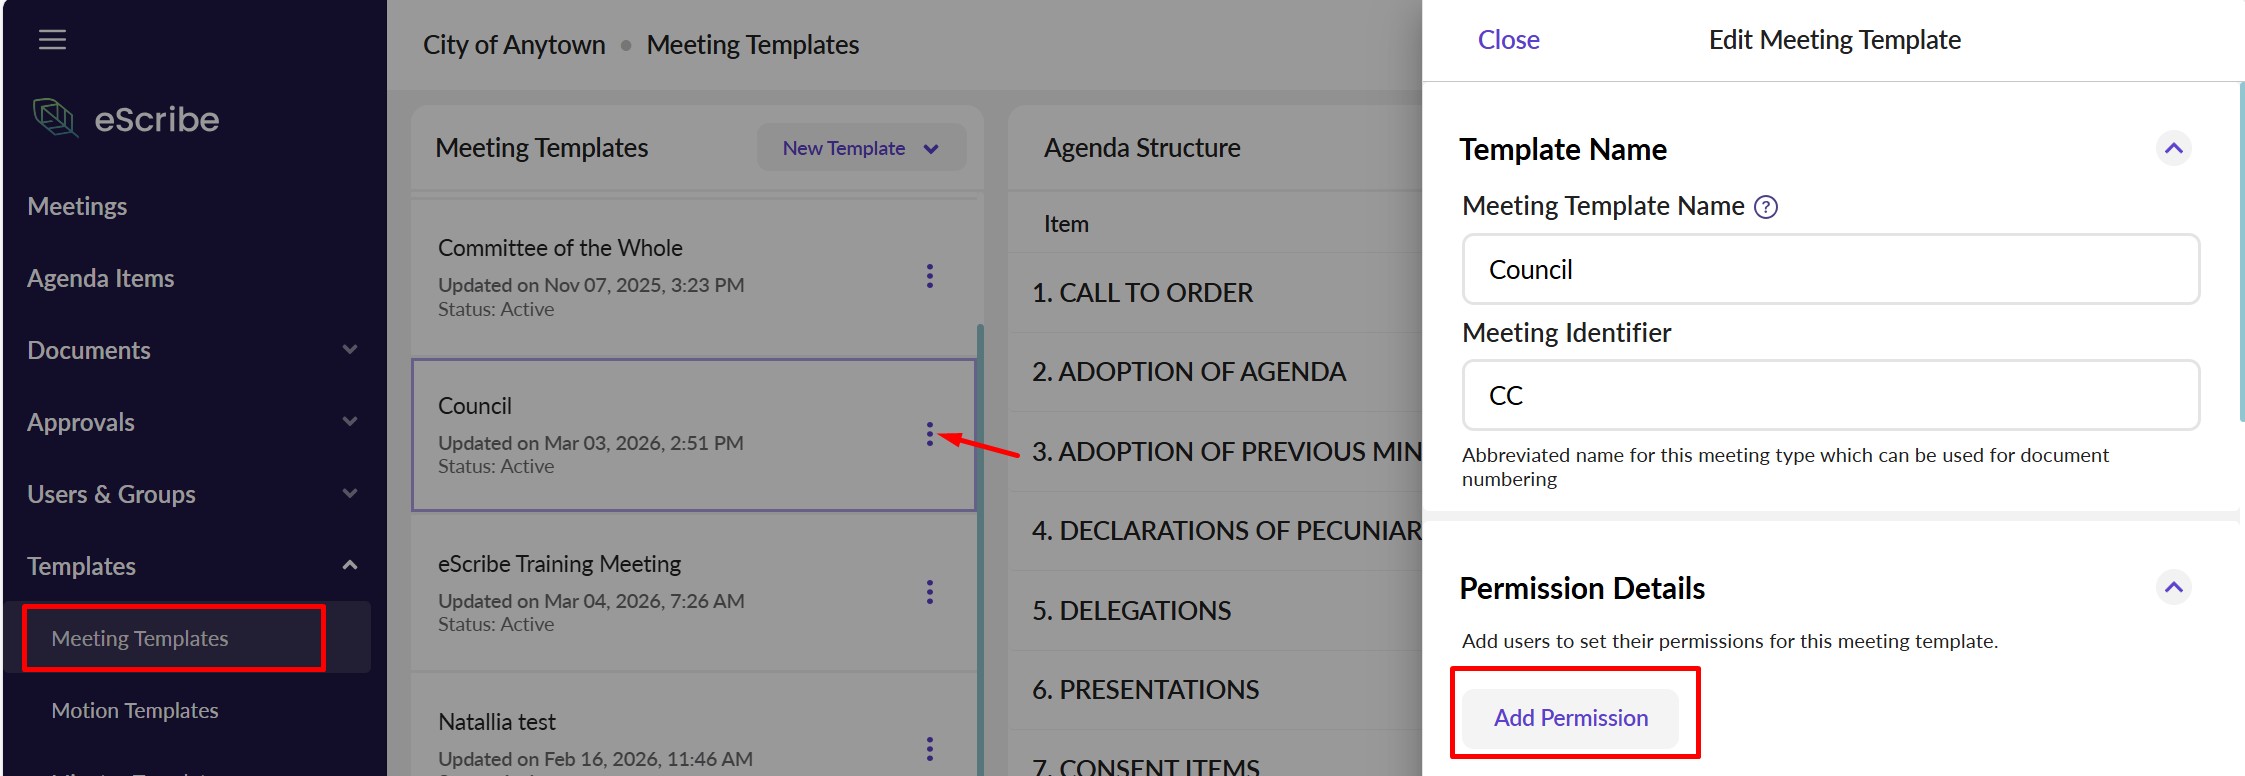2245x776 pixels.
Task: Open three-dot menu for Council template
Action: (x=929, y=434)
